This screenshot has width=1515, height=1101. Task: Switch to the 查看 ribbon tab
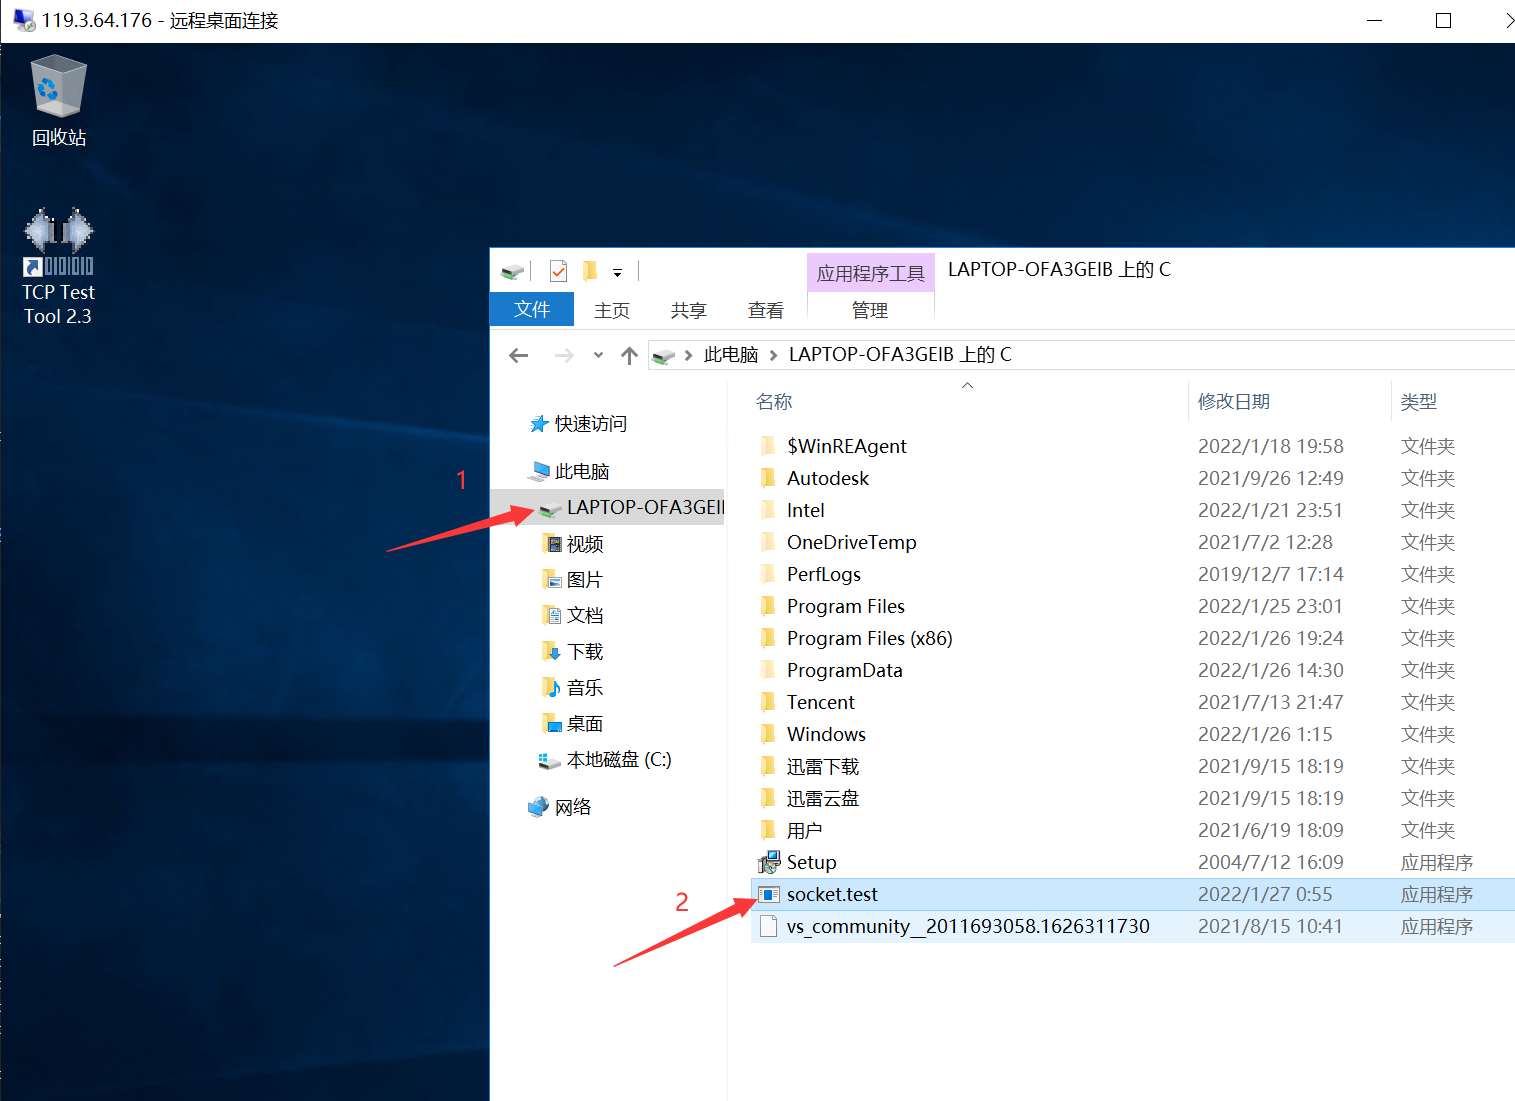(766, 310)
